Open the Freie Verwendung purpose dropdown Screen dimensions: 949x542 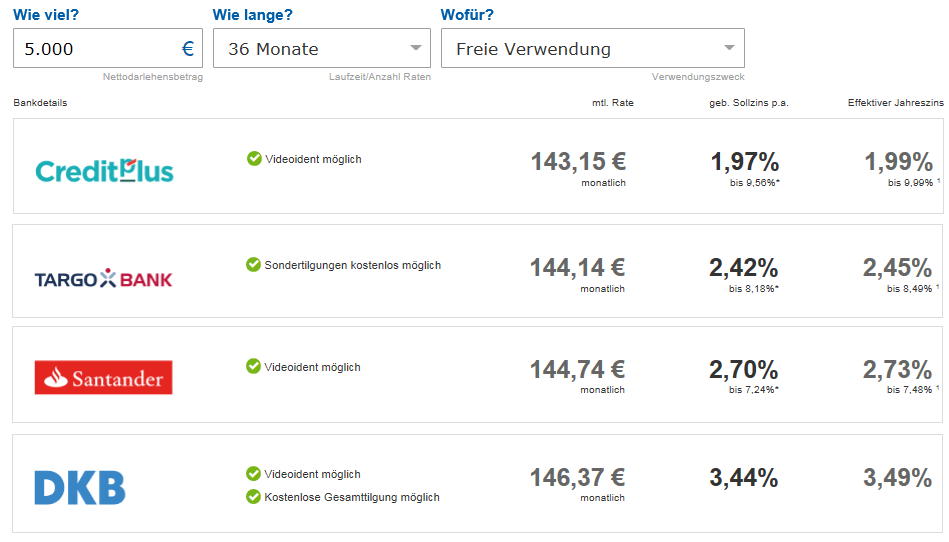(x=593, y=48)
